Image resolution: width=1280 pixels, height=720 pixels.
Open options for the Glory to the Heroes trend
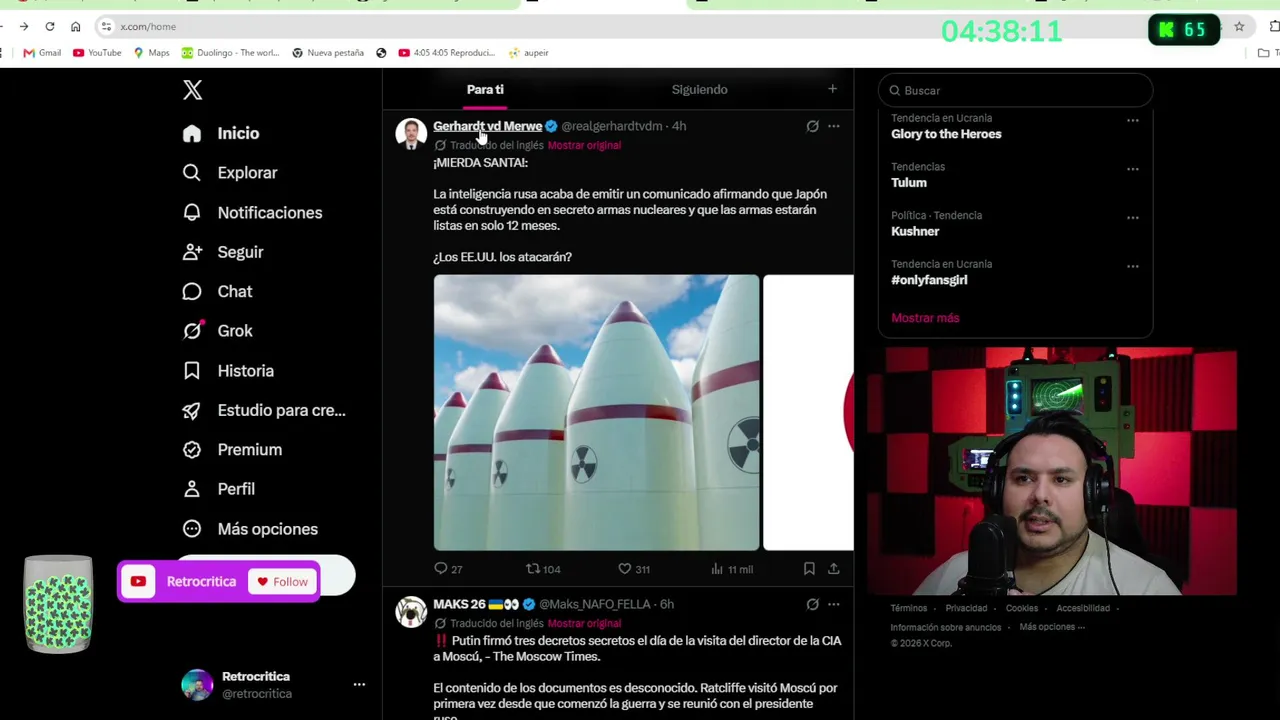click(x=1133, y=121)
